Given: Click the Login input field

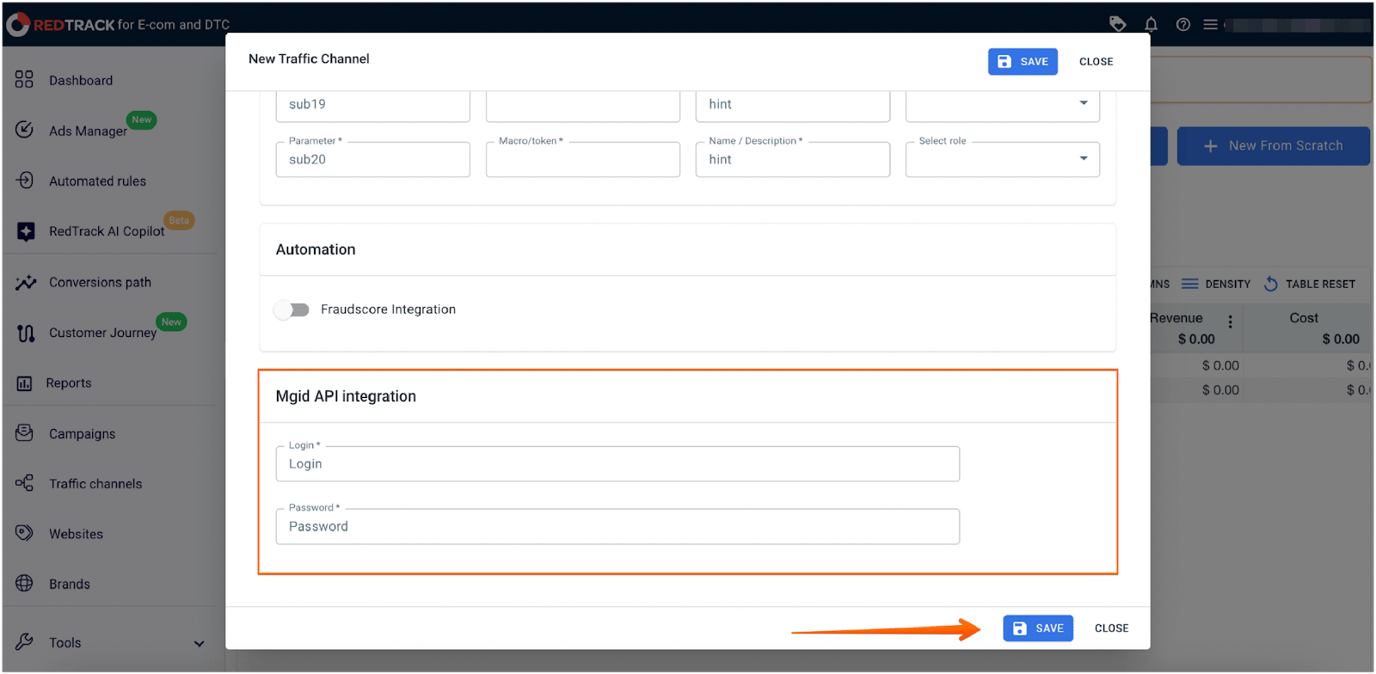Looking at the screenshot, I should pyautogui.click(x=617, y=463).
